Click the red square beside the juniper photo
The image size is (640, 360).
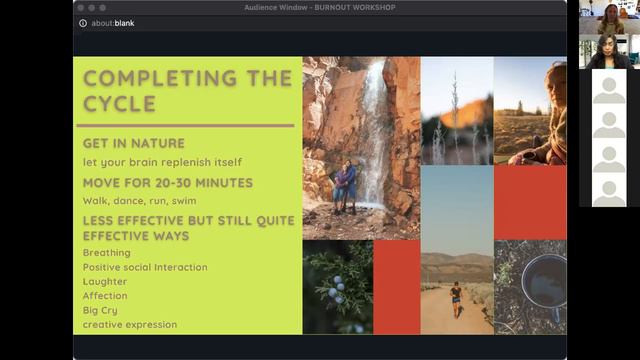[x=397, y=287]
